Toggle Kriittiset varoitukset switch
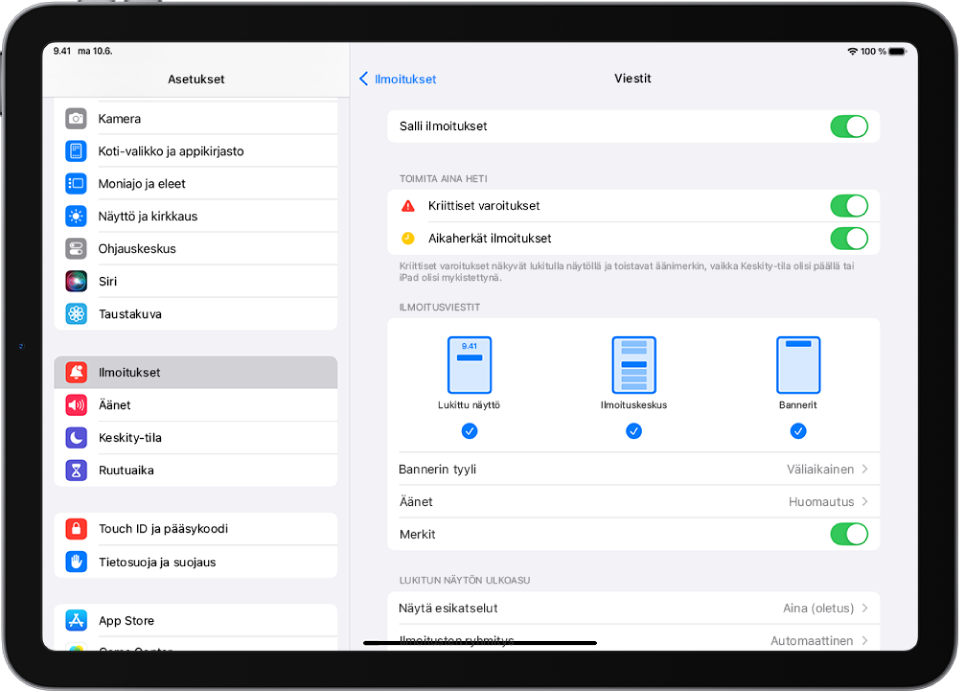 849,206
